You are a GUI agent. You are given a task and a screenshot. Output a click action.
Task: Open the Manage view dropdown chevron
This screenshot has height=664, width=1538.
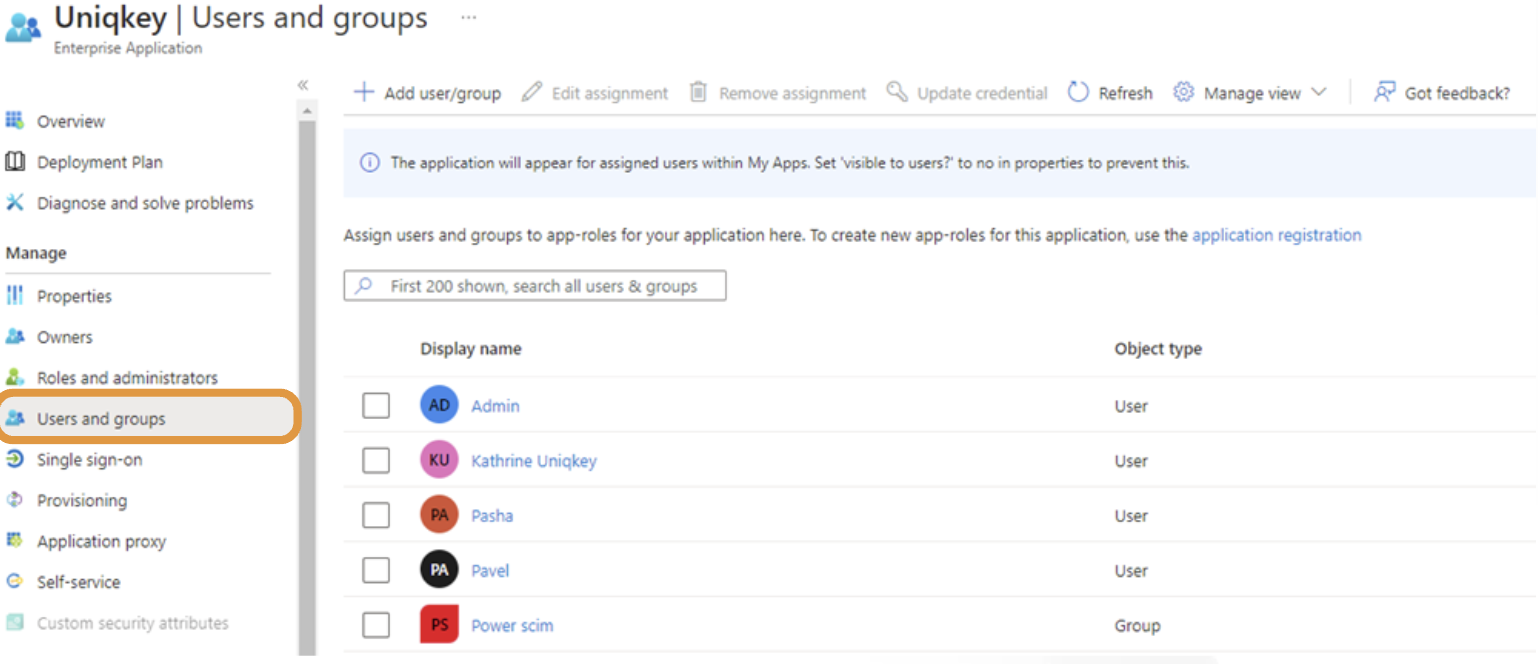1318,92
